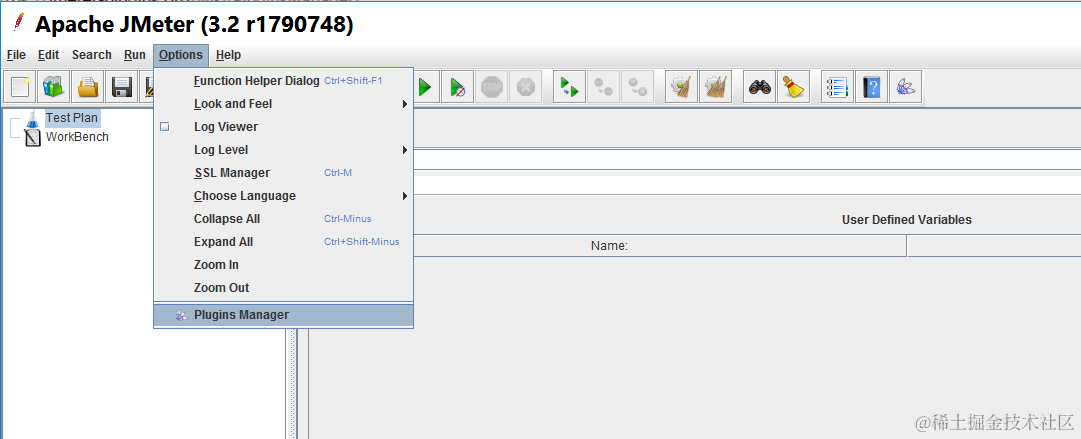Click the Save floppy disk icon
This screenshot has width=1081, height=439.
[x=122, y=87]
